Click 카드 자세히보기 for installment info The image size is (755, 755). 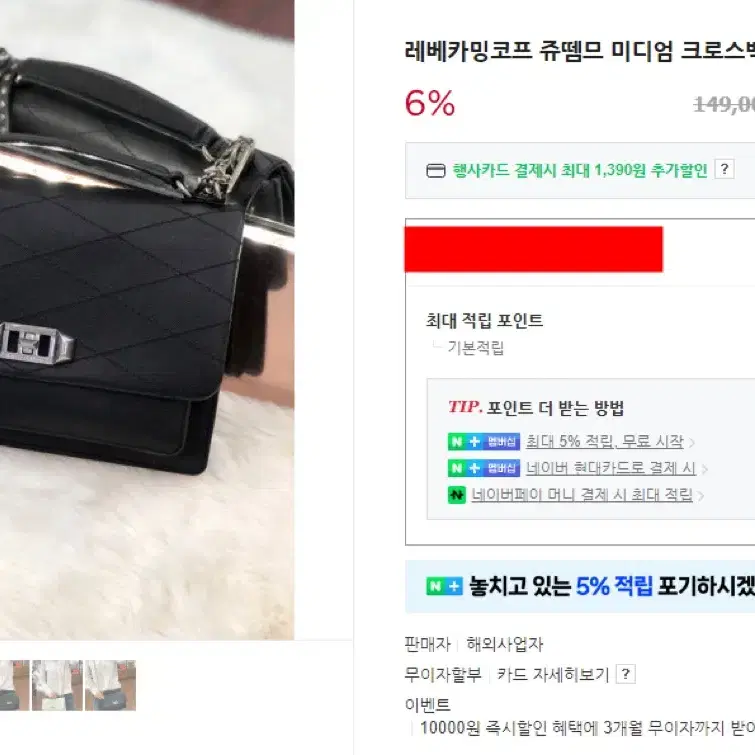click(x=553, y=674)
